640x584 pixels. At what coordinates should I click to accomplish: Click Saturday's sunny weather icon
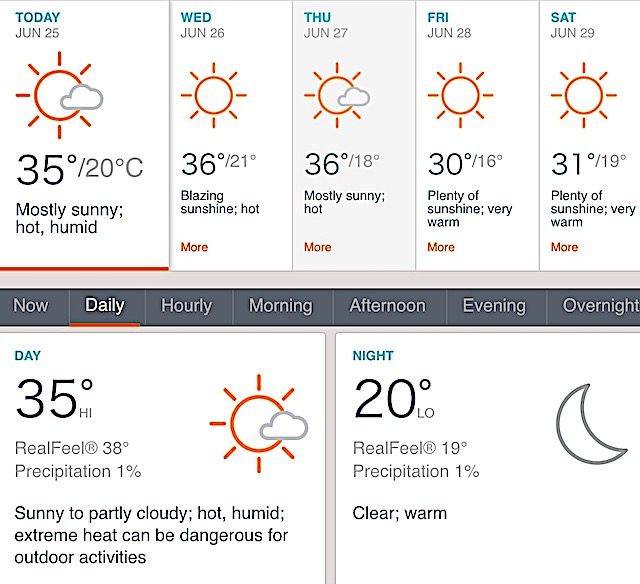click(584, 95)
